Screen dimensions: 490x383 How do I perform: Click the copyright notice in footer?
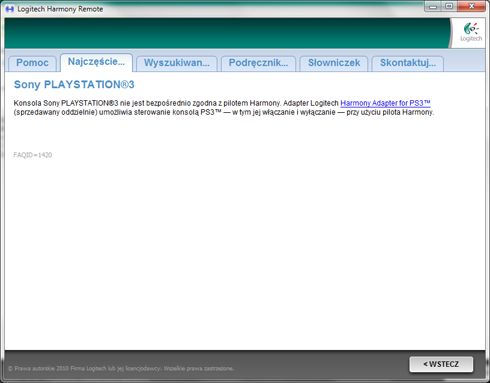(x=121, y=368)
